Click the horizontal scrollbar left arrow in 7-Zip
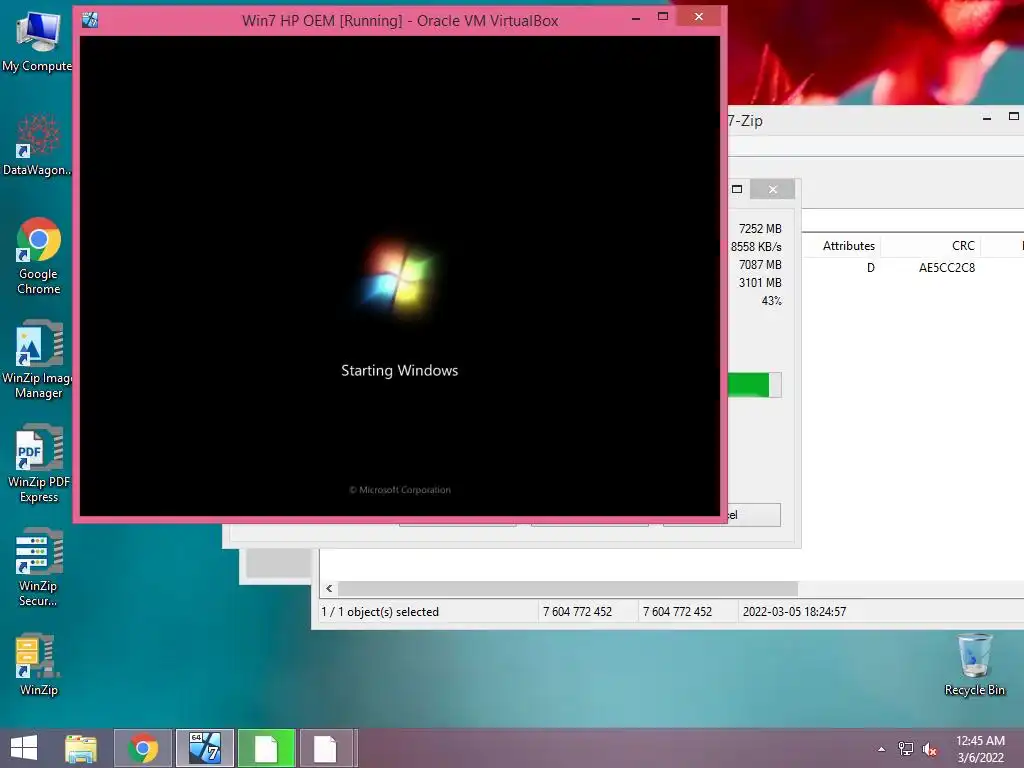The height and width of the screenshot is (768, 1024). [x=329, y=588]
